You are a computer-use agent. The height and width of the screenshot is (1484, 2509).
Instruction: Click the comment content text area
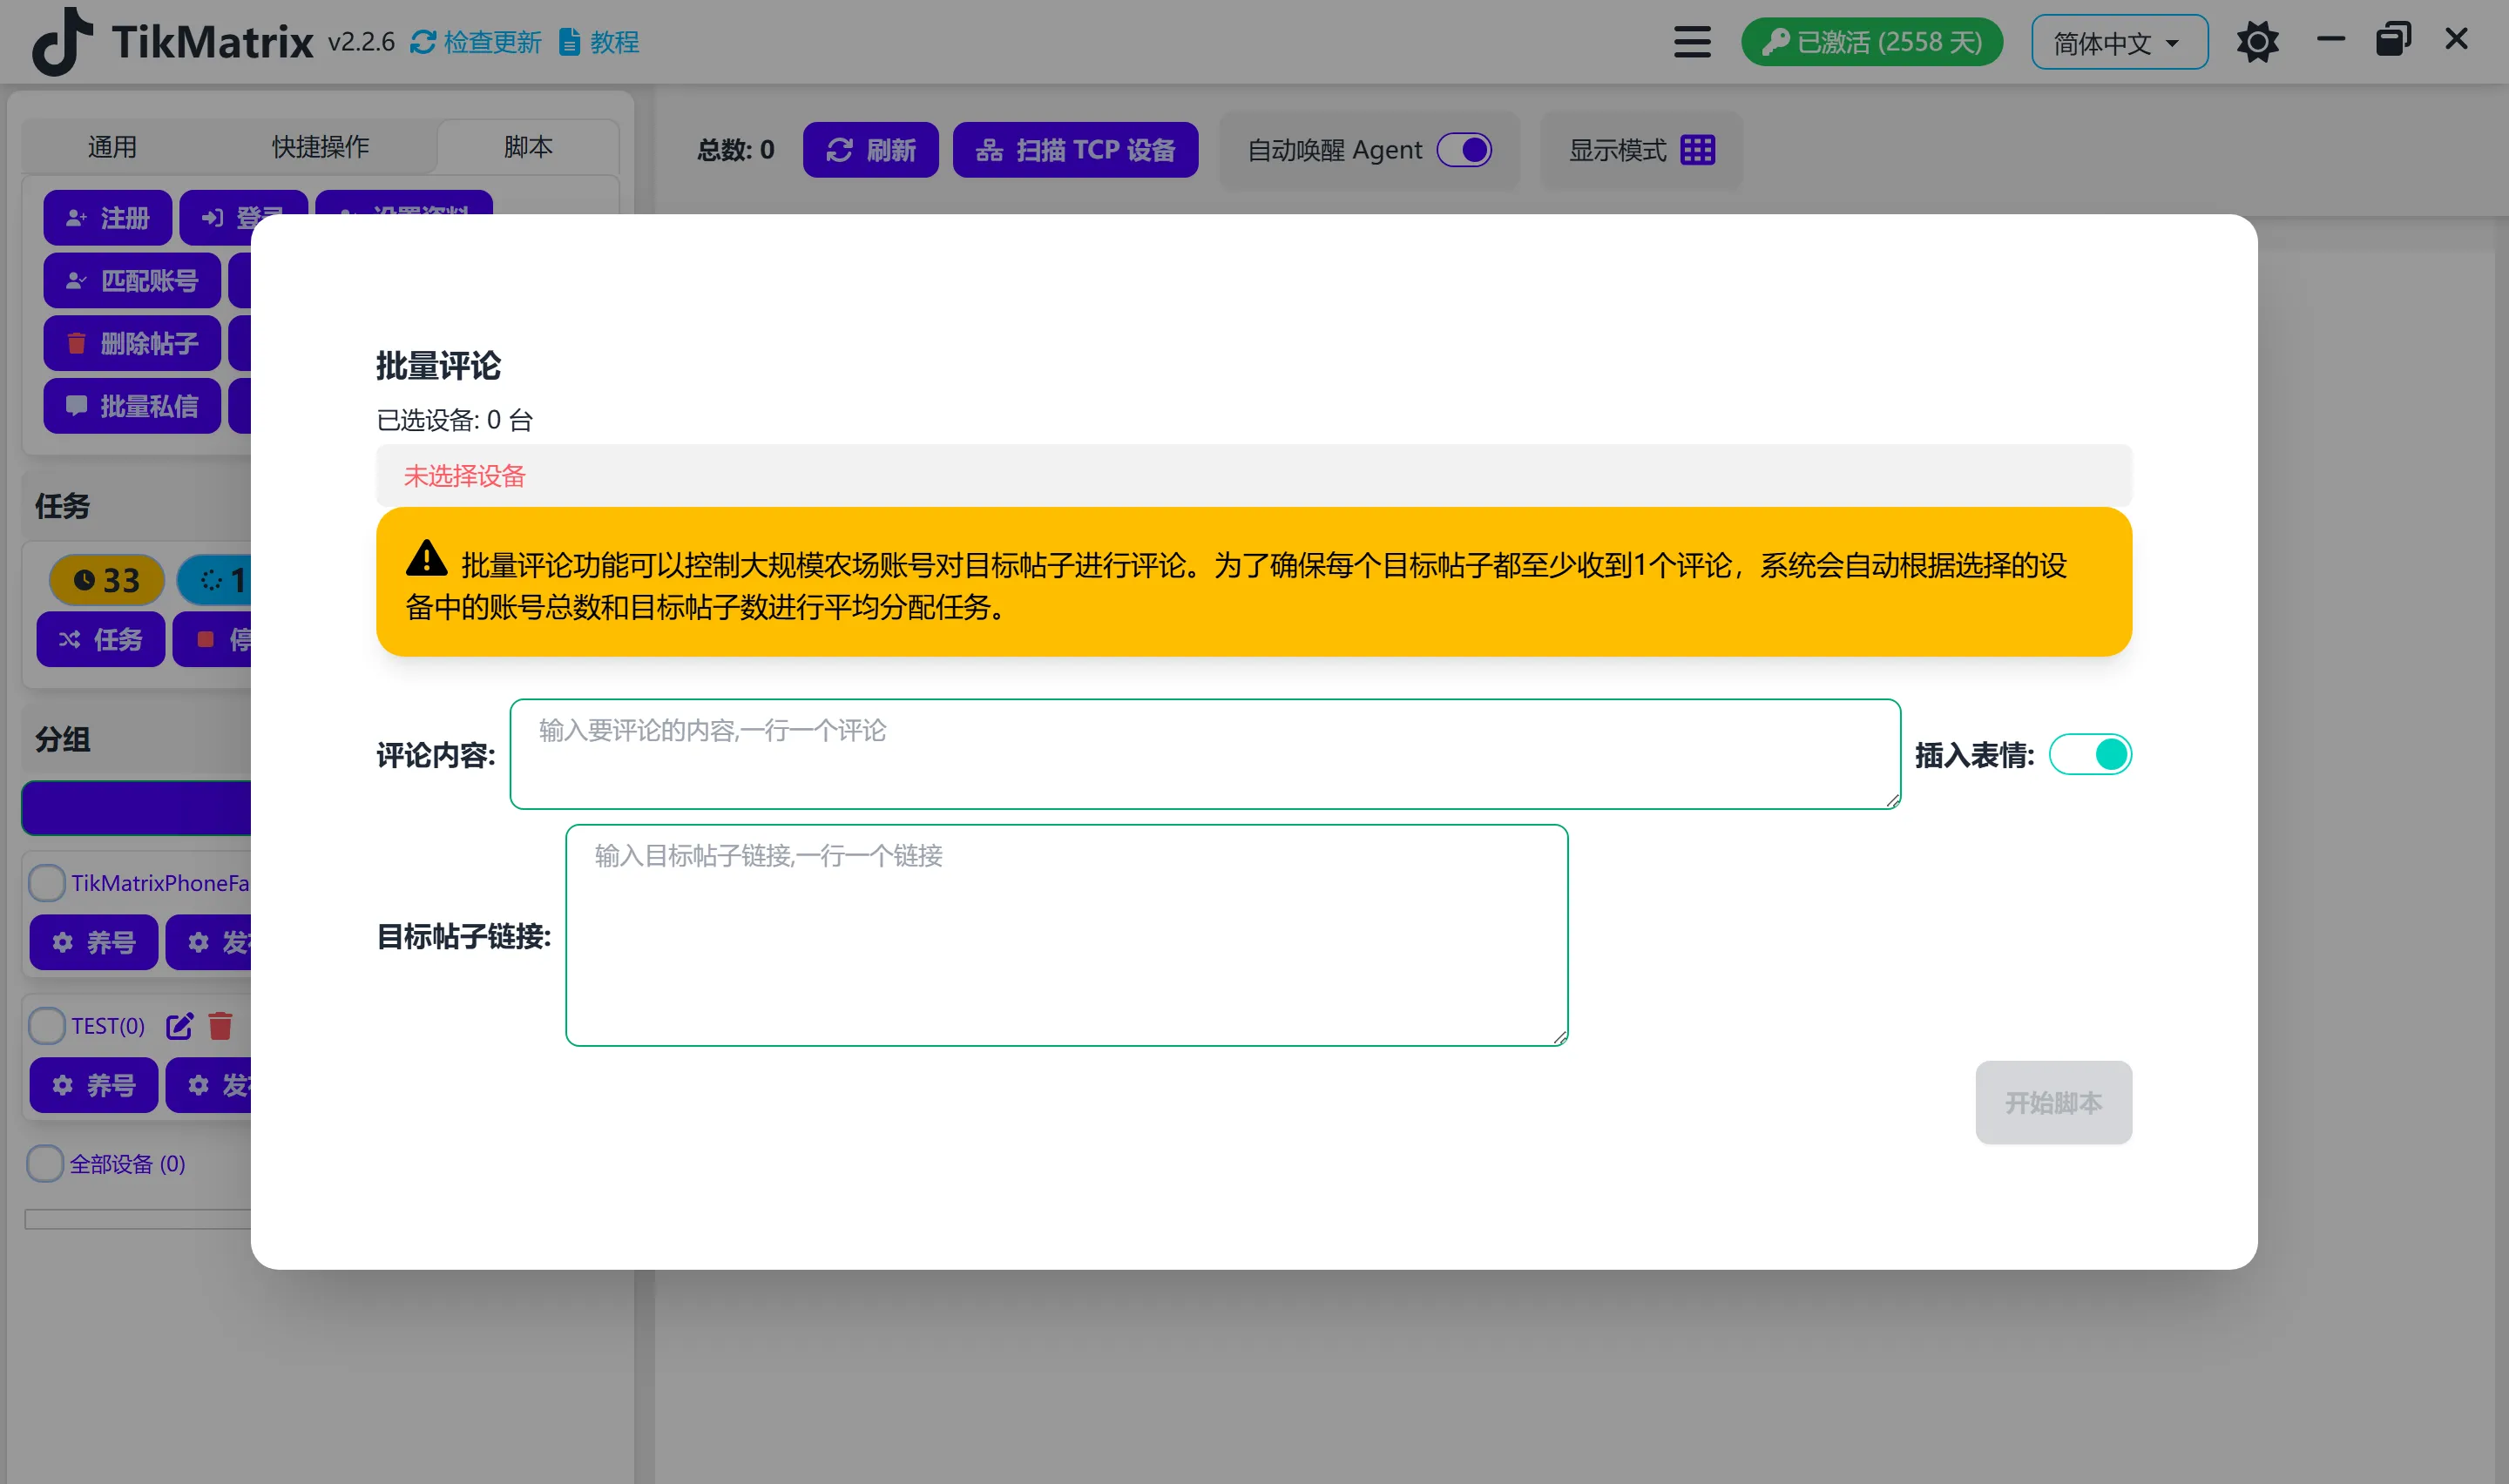pos(1204,755)
